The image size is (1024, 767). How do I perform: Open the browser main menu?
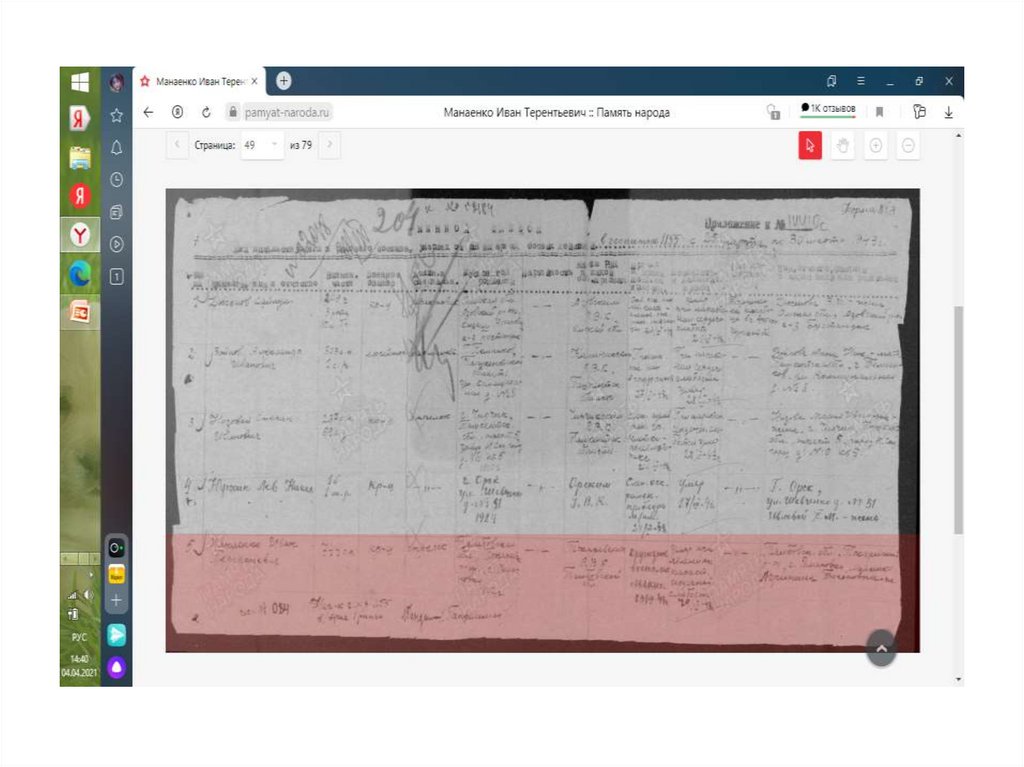pos(861,81)
